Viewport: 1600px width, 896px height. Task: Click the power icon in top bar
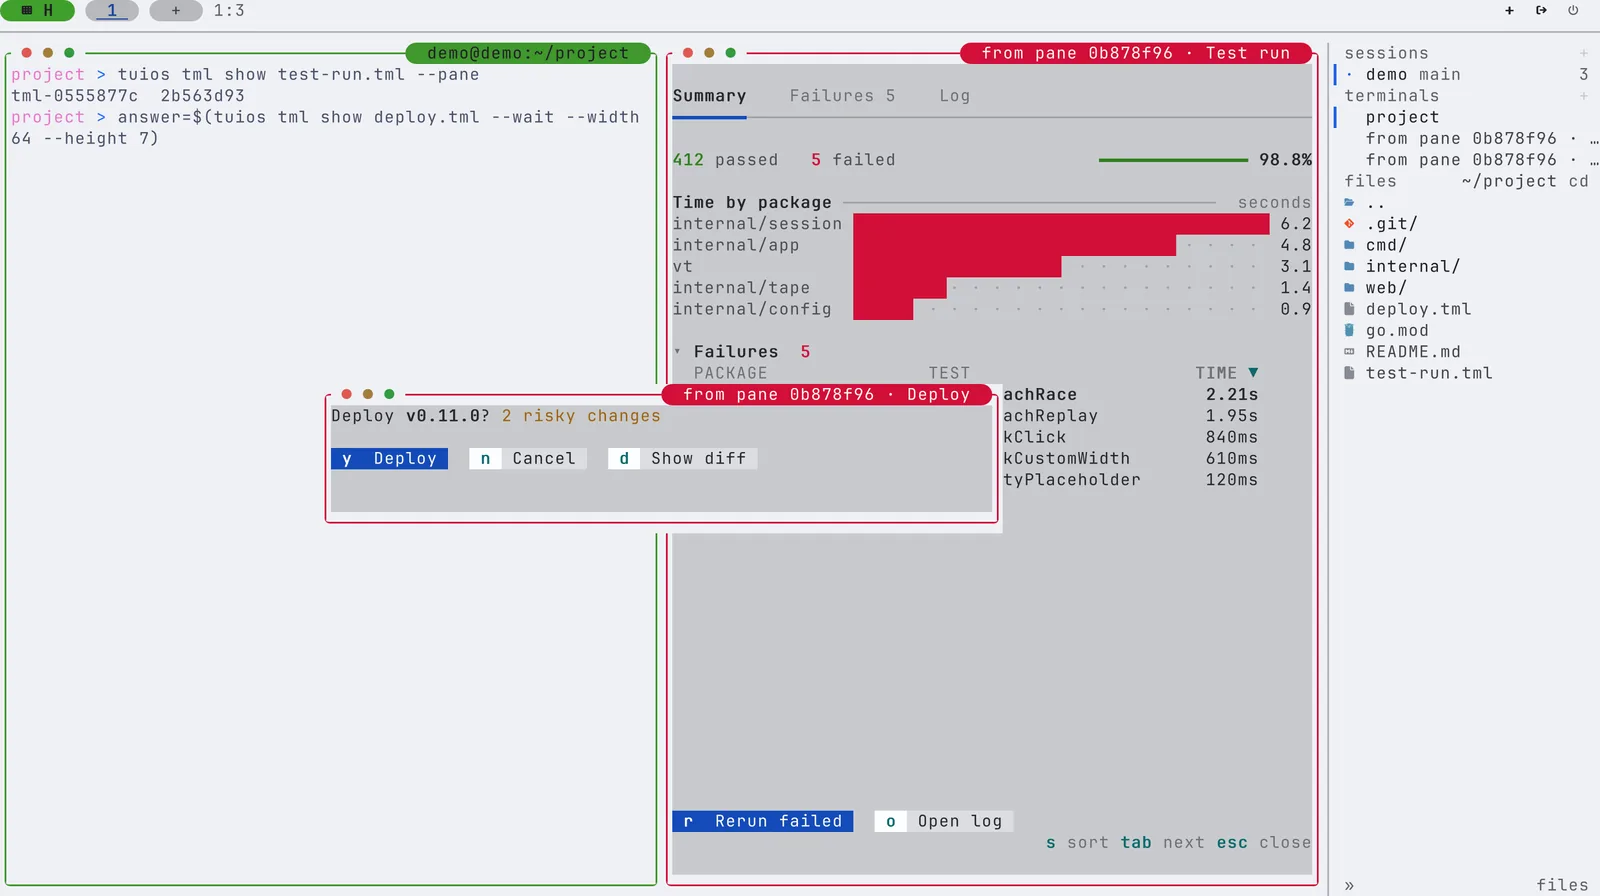pyautogui.click(x=1573, y=11)
